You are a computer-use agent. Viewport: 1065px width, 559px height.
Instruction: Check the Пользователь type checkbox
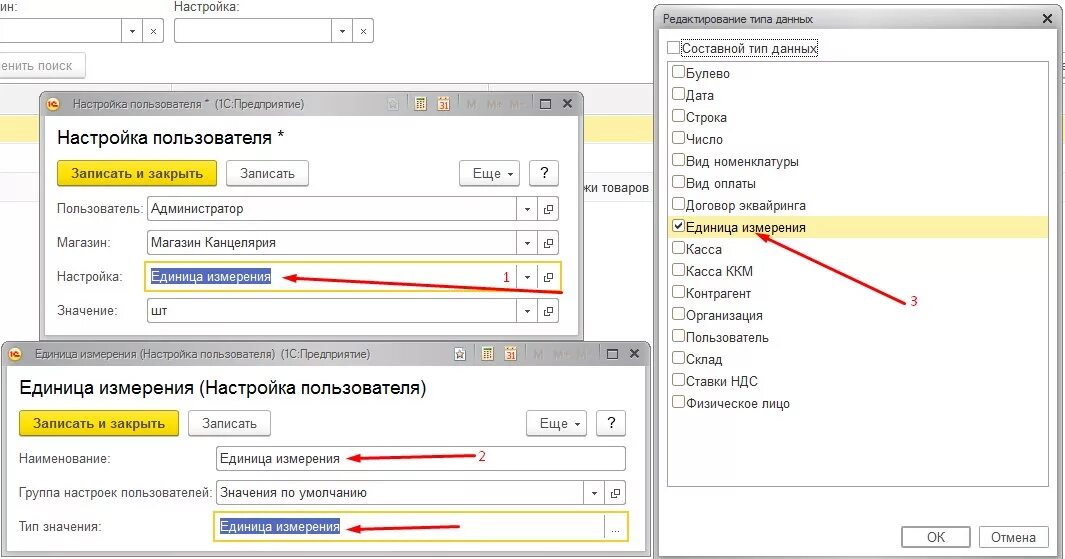tap(678, 336)
